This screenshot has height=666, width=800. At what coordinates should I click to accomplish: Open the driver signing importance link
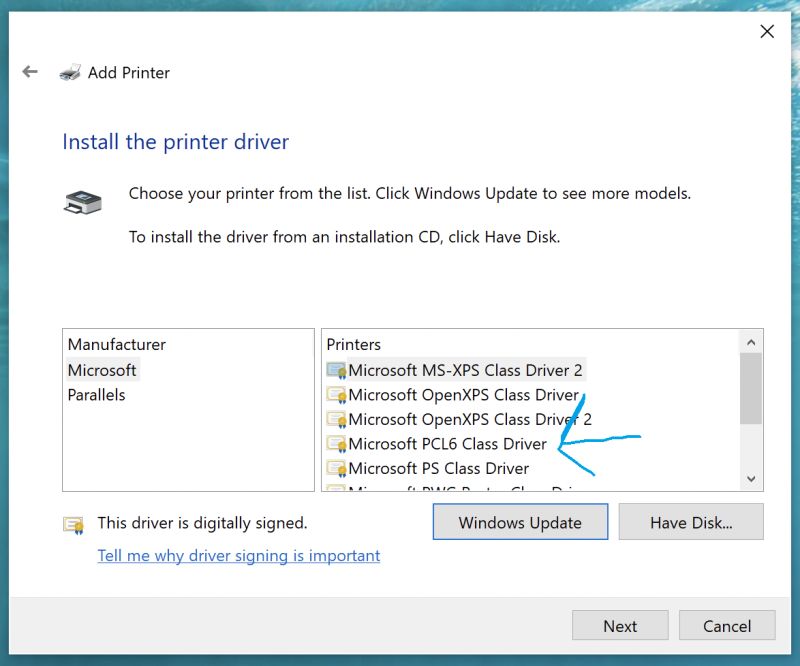241,555
